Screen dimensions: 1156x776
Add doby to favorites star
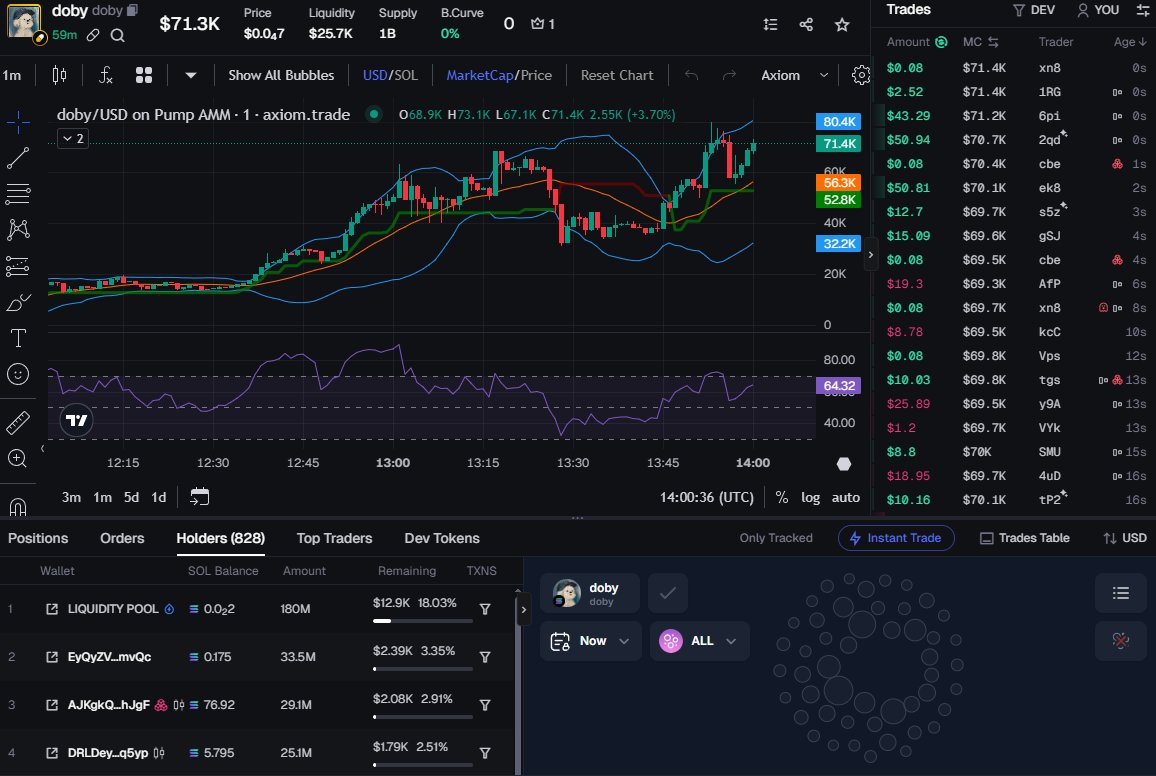pyautogui.click(x=842, y=24)
